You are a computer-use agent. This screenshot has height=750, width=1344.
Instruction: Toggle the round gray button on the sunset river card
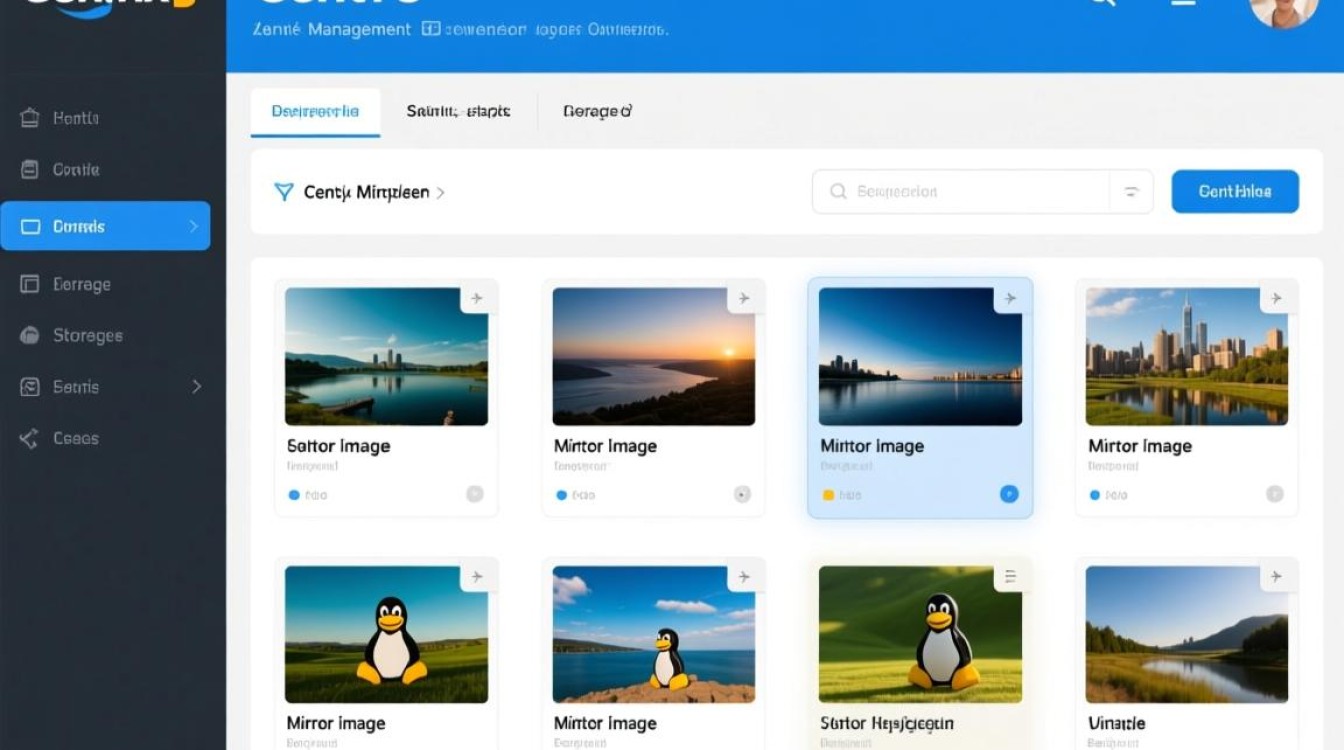coord(742,494)
